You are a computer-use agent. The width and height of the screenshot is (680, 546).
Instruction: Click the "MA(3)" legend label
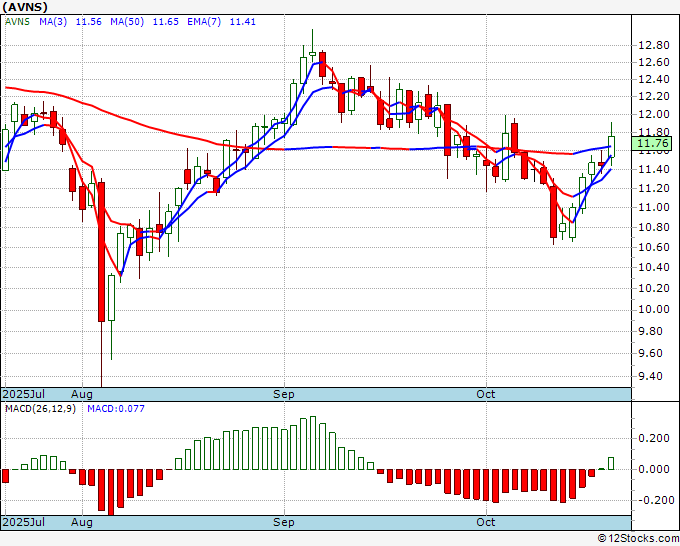pyautogui.click(x=53, y=22)
